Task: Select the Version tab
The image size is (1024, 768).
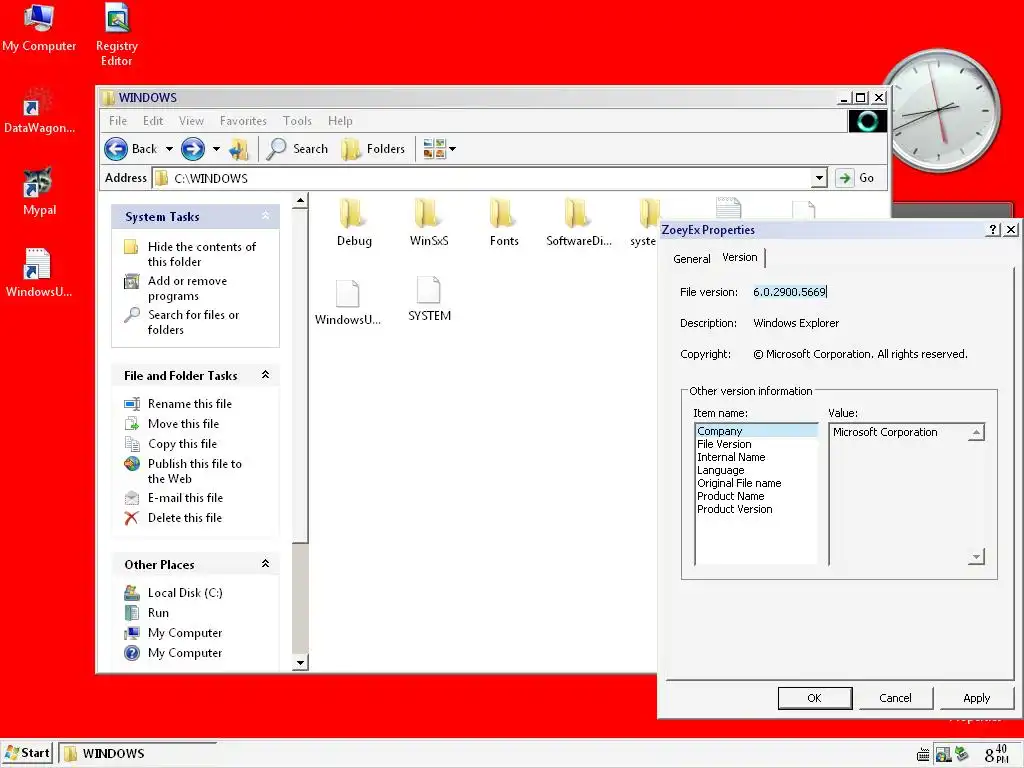Action: point(740,257)
